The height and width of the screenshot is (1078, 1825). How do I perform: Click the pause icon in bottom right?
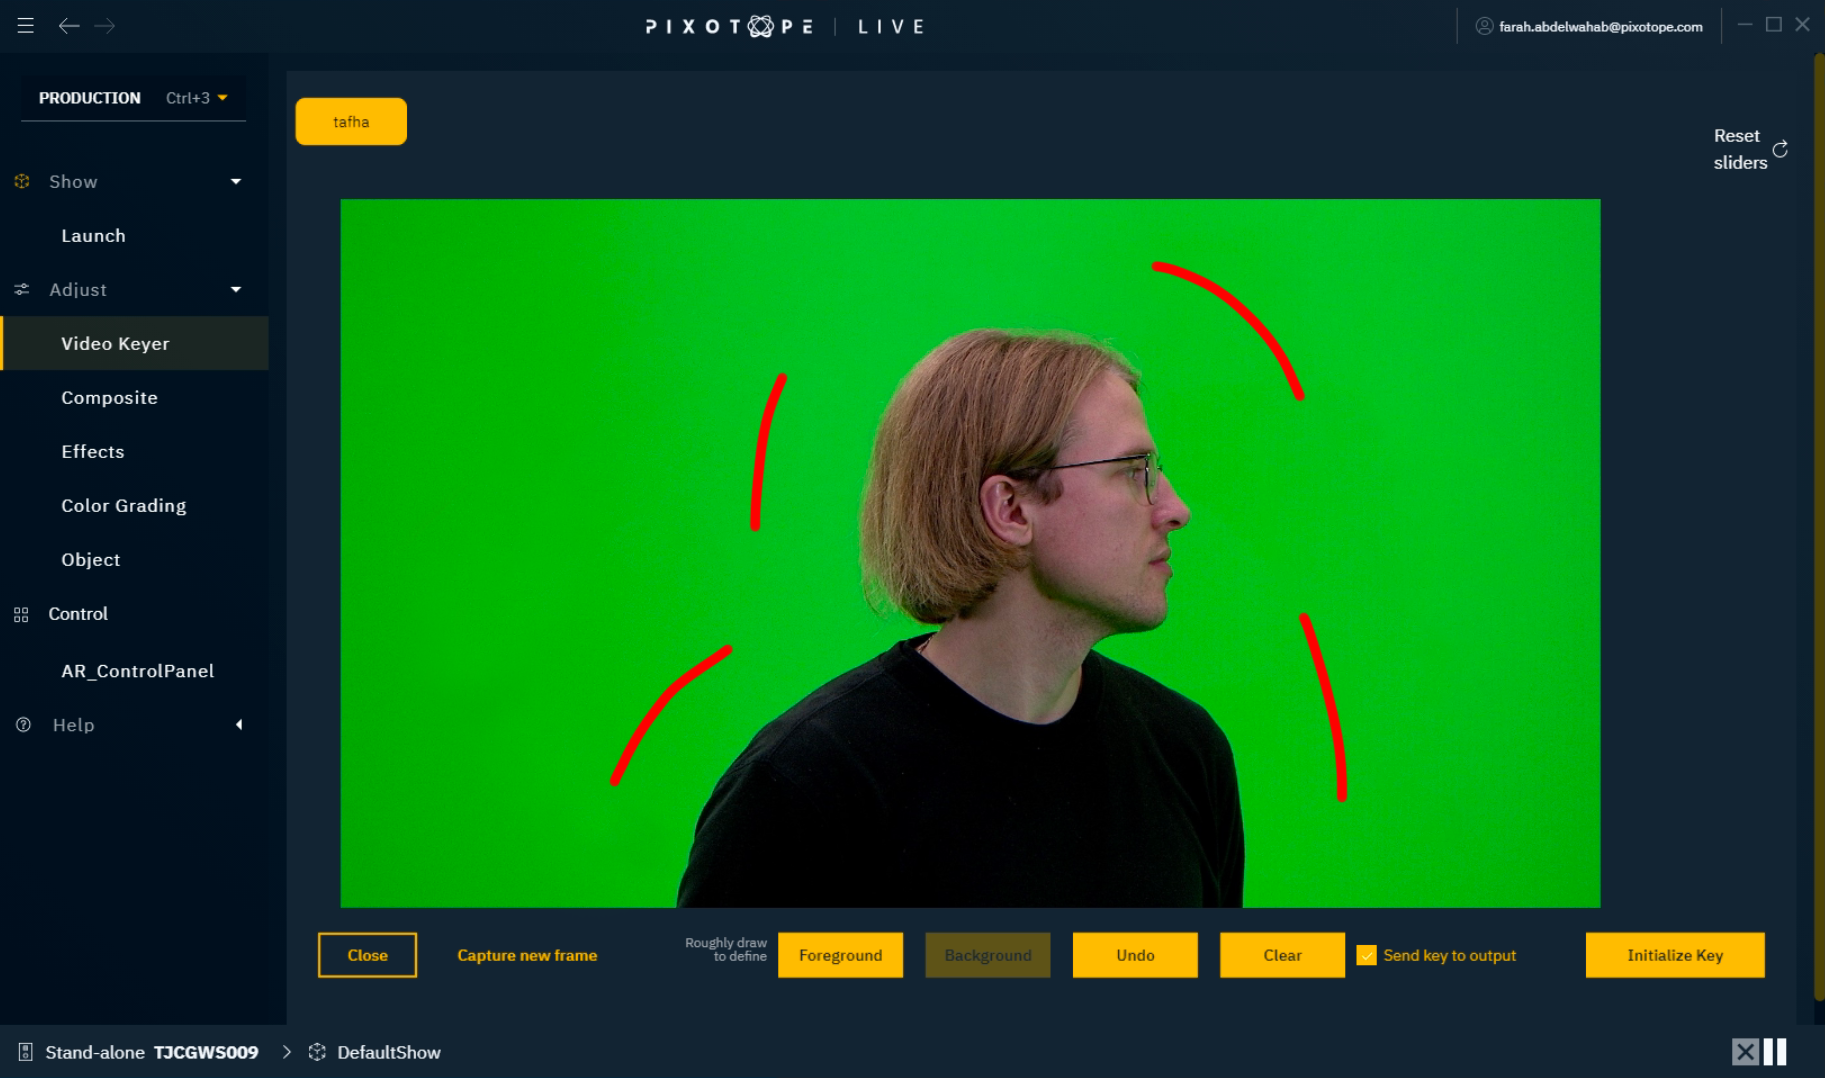[x=1775, y=1052]
